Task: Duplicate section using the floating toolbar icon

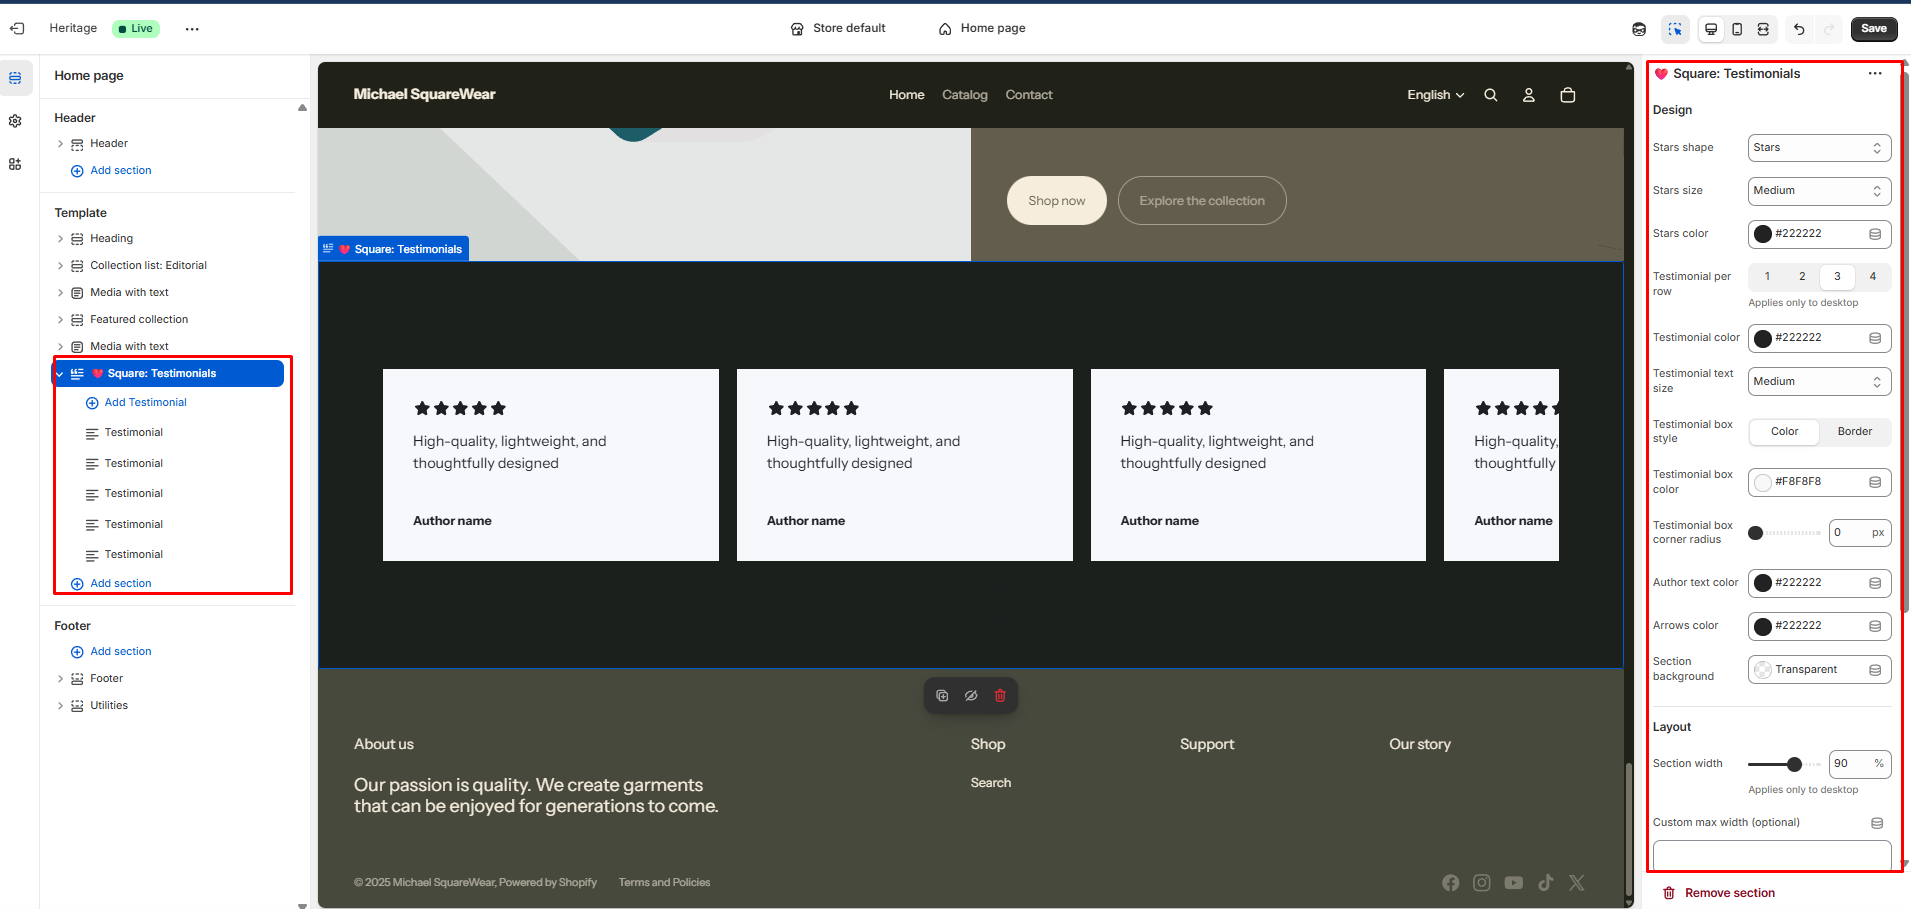Action: click(942, 696)
